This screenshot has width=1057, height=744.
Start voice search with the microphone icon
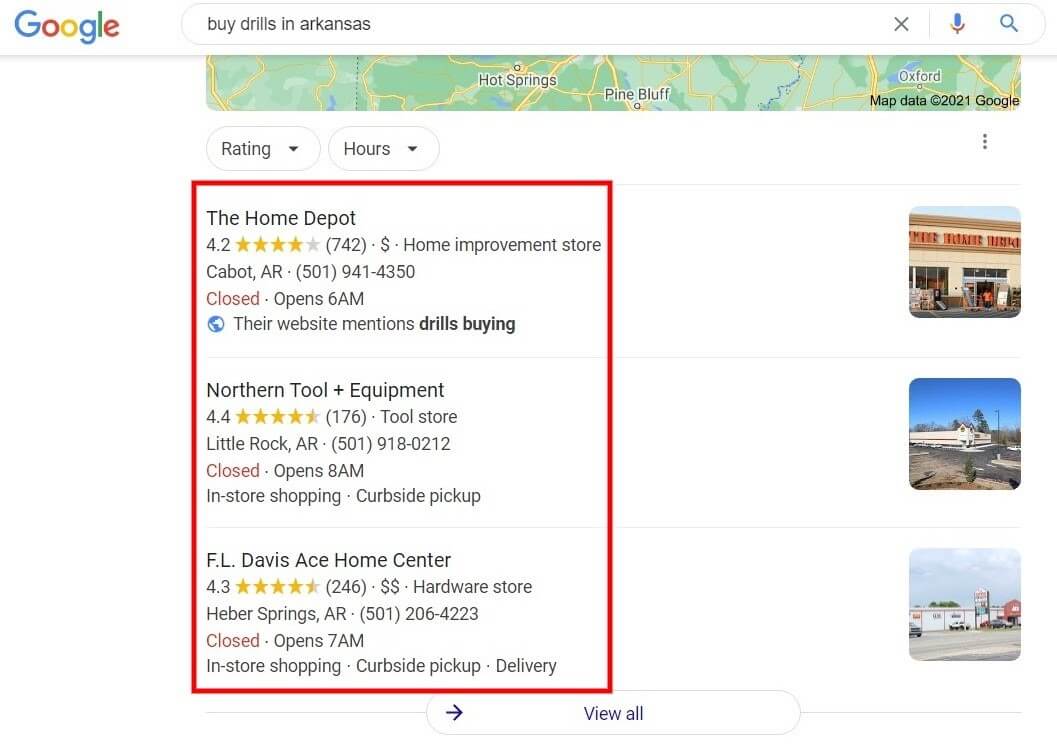pyautogui.click(x=957, y=24)
